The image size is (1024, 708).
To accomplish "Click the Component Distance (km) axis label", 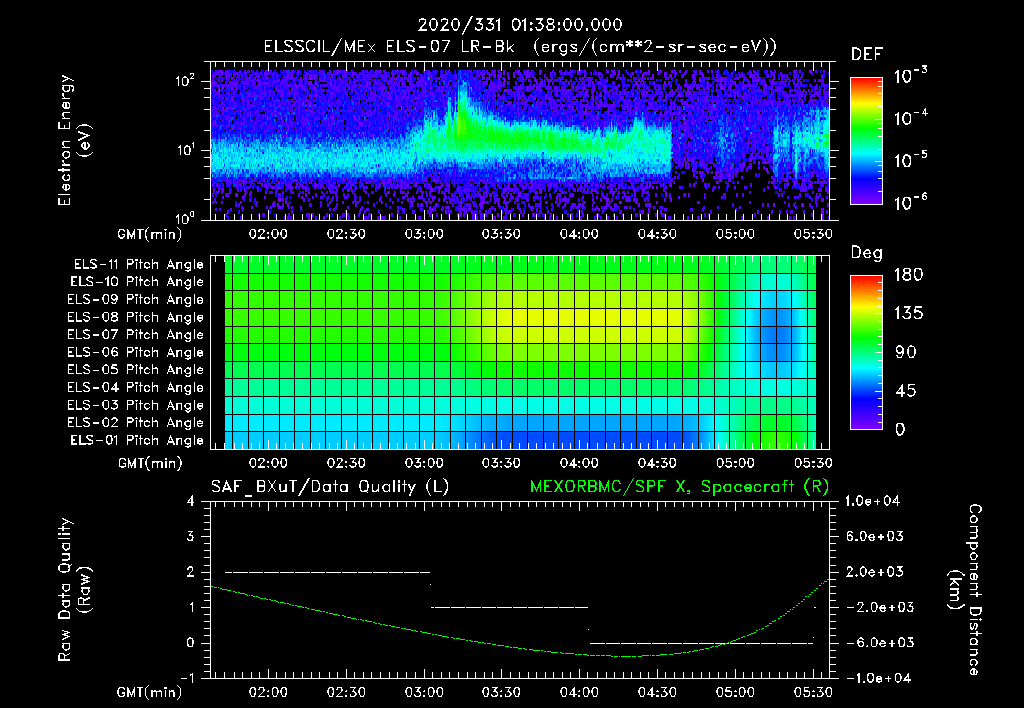I will 965,589.
